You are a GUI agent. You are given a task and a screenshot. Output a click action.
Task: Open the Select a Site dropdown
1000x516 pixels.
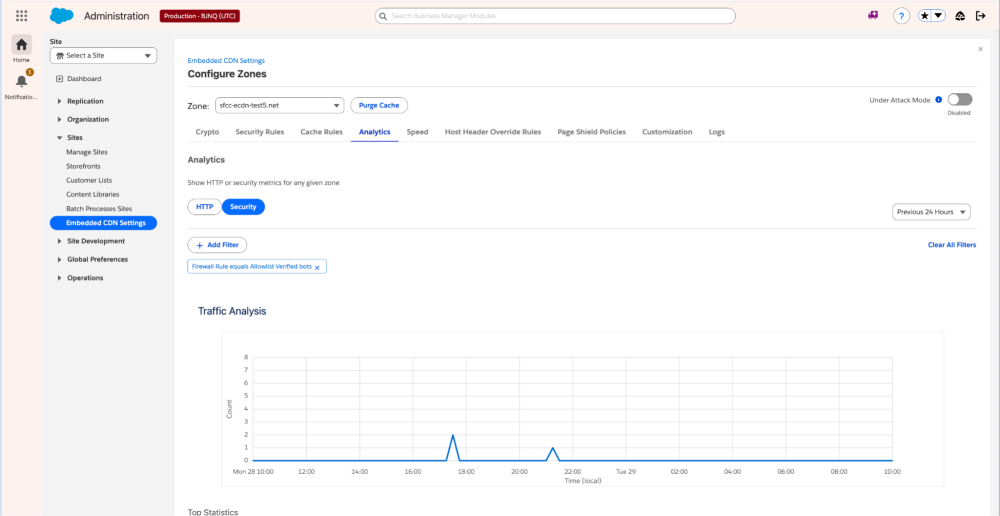pyautogui.click(x=103, y=55)
